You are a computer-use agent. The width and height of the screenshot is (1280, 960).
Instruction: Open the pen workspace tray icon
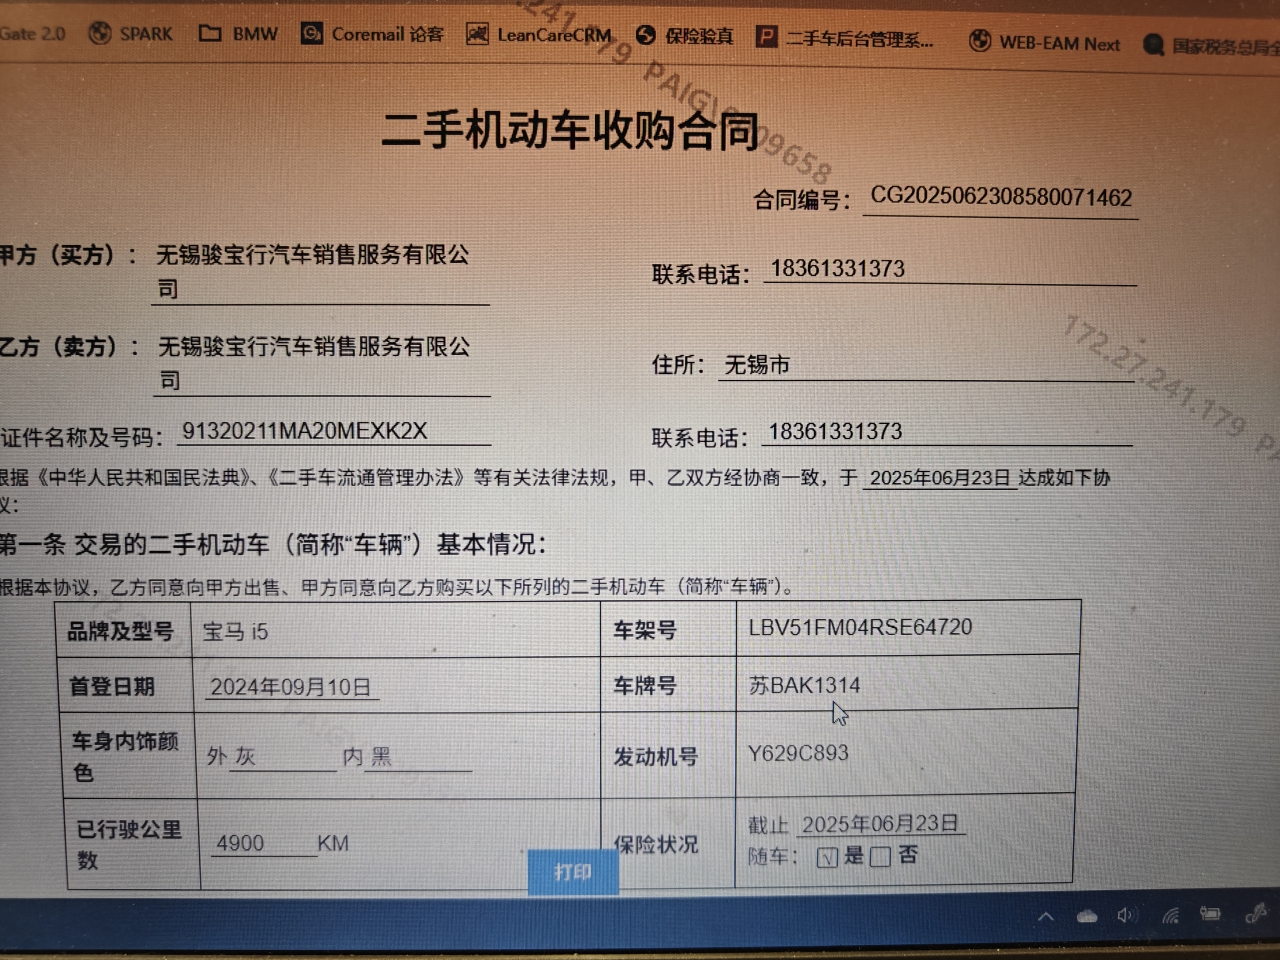pyautogui.click(x=1256, y=912)
